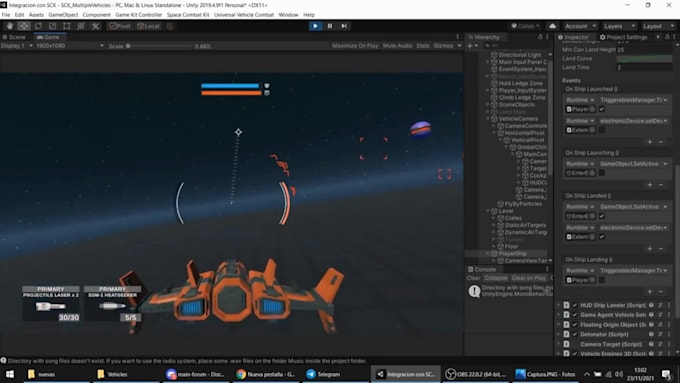
Task: Select the Scale tool in the toolbar
Action: pyautogui.click(x=52, y=26)
